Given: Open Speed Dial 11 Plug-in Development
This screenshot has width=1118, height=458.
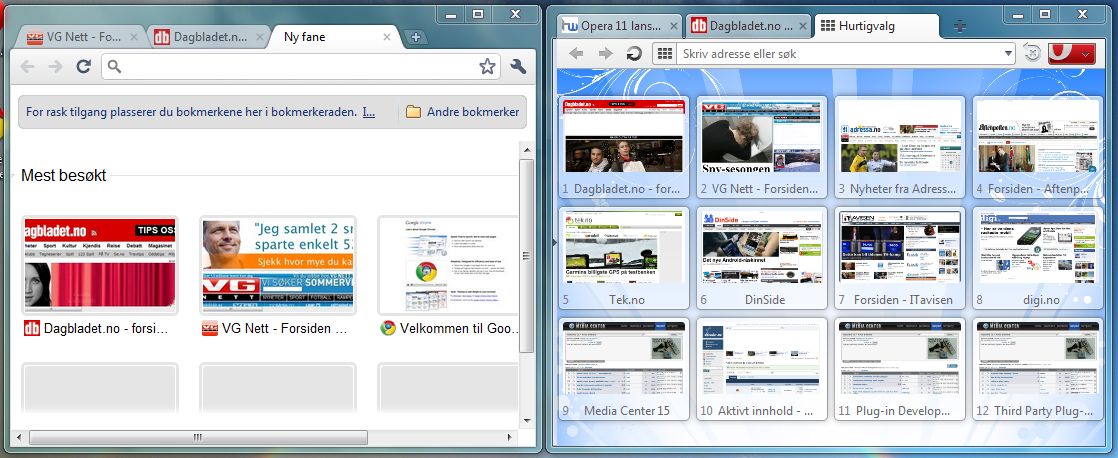Looking at the screenshot, I should click(900, 368).
